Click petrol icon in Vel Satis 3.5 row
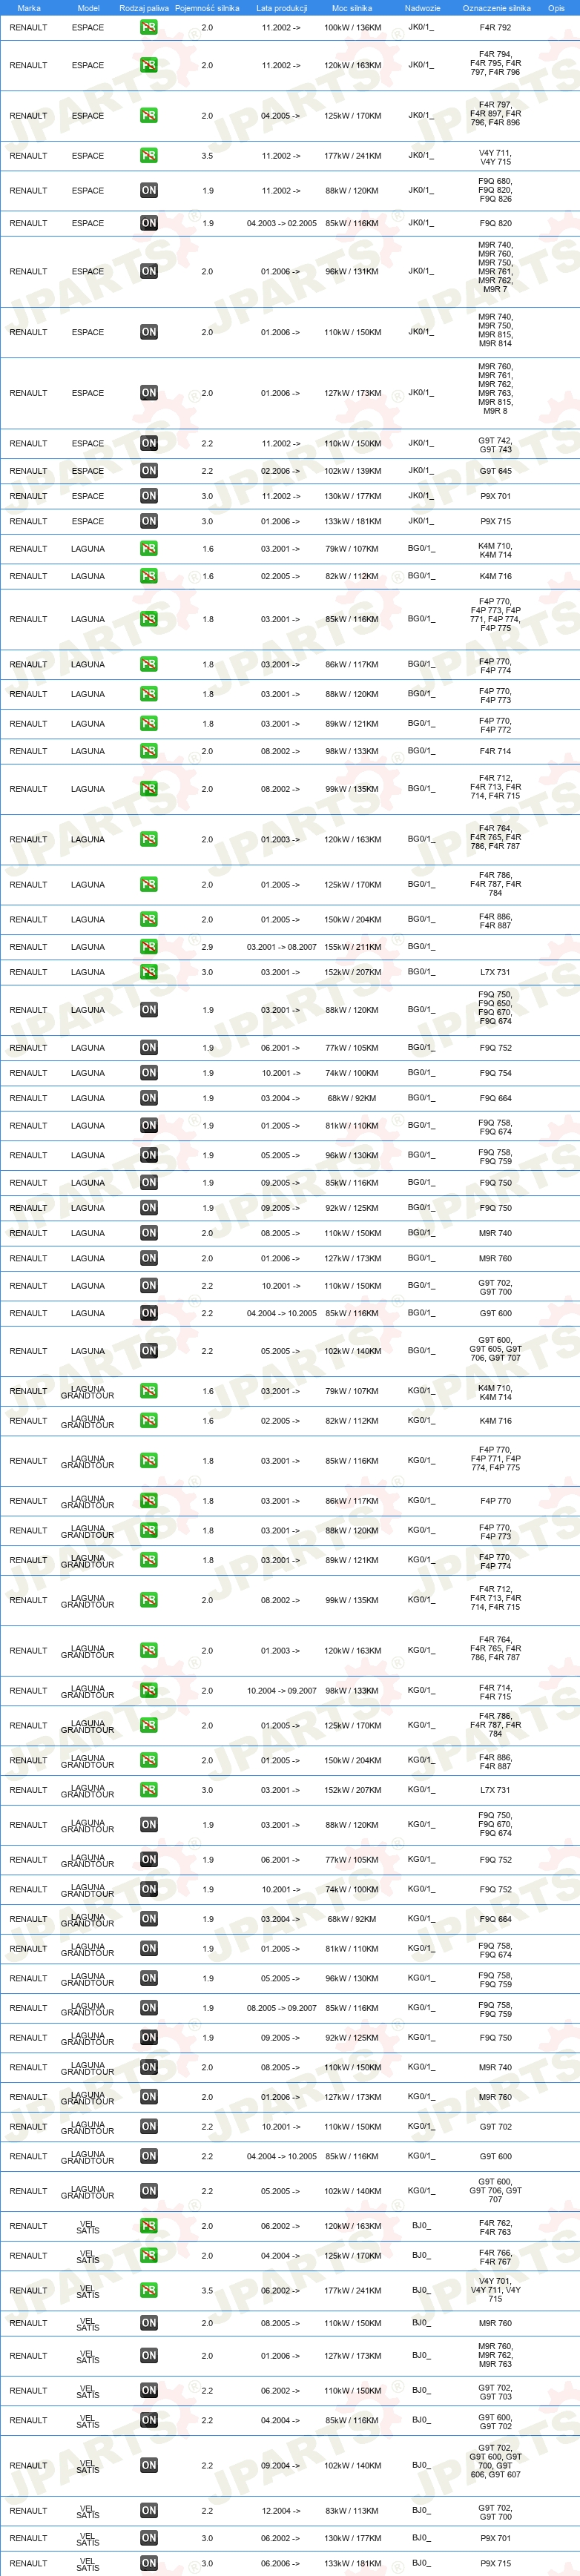Viewport: 580px width, 2576px height. click(x=148, y=2291)
